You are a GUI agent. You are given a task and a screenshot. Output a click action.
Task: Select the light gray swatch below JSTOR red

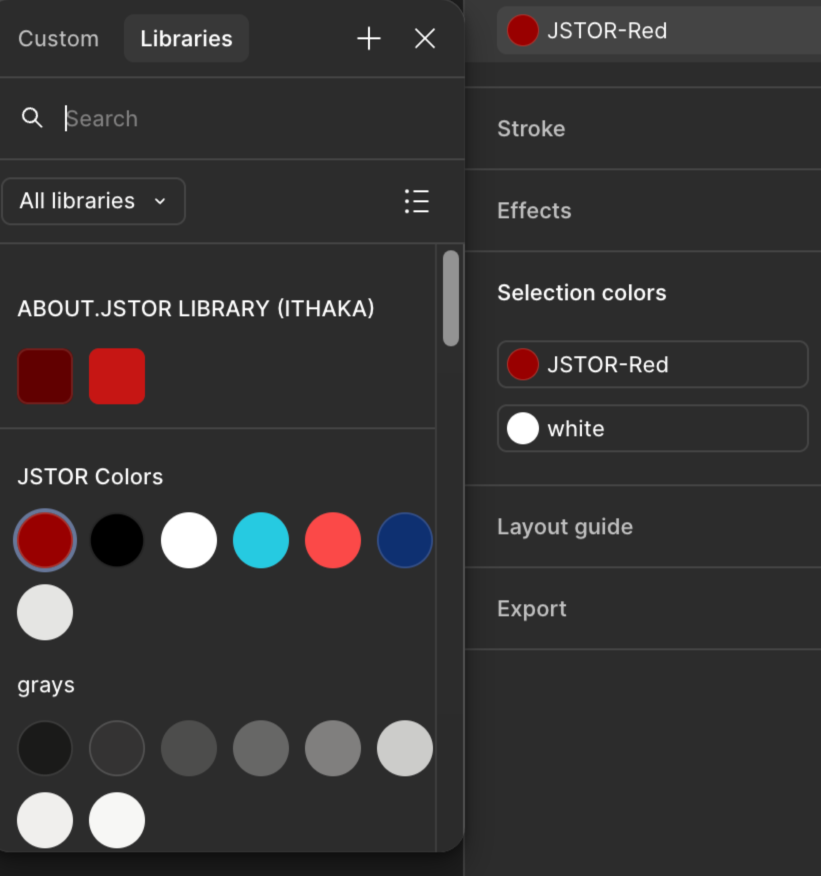(x=45, y=612)
